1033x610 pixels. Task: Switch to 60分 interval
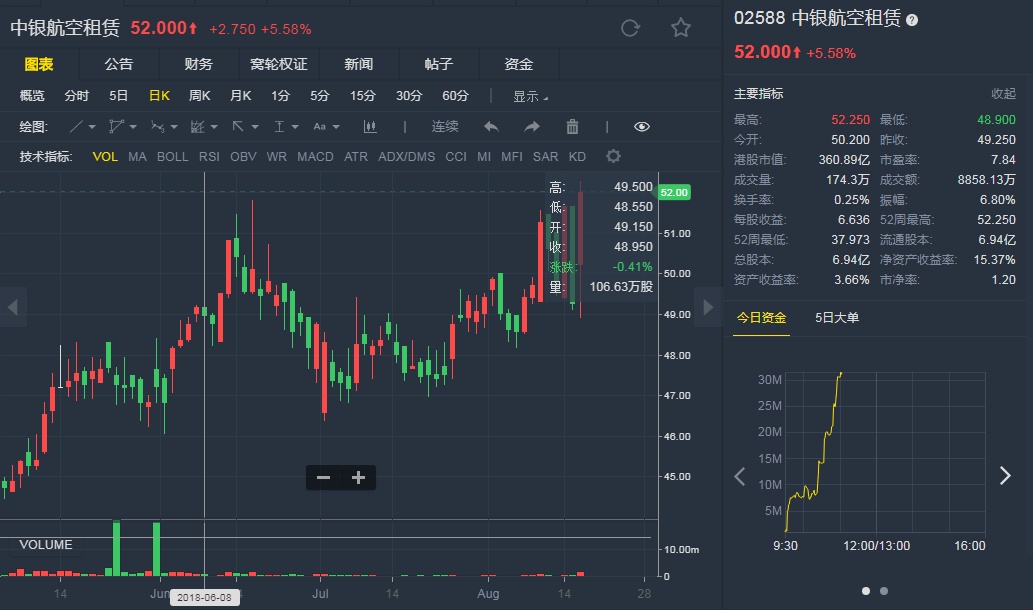(455, 96)
